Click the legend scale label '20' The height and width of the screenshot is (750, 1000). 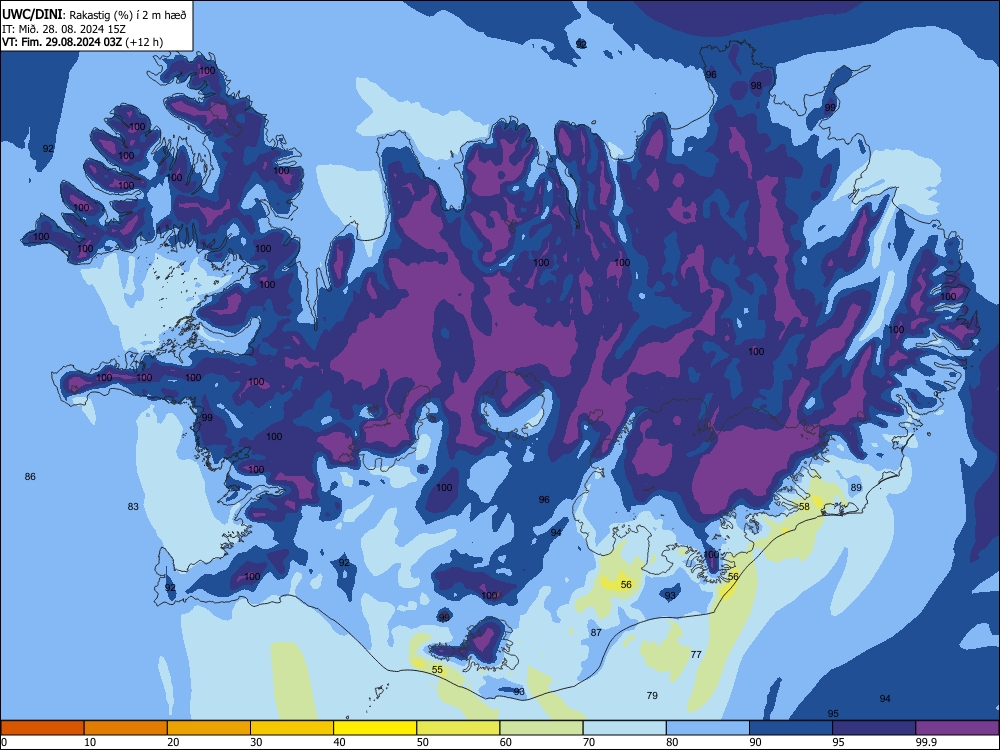coord(173,742)
